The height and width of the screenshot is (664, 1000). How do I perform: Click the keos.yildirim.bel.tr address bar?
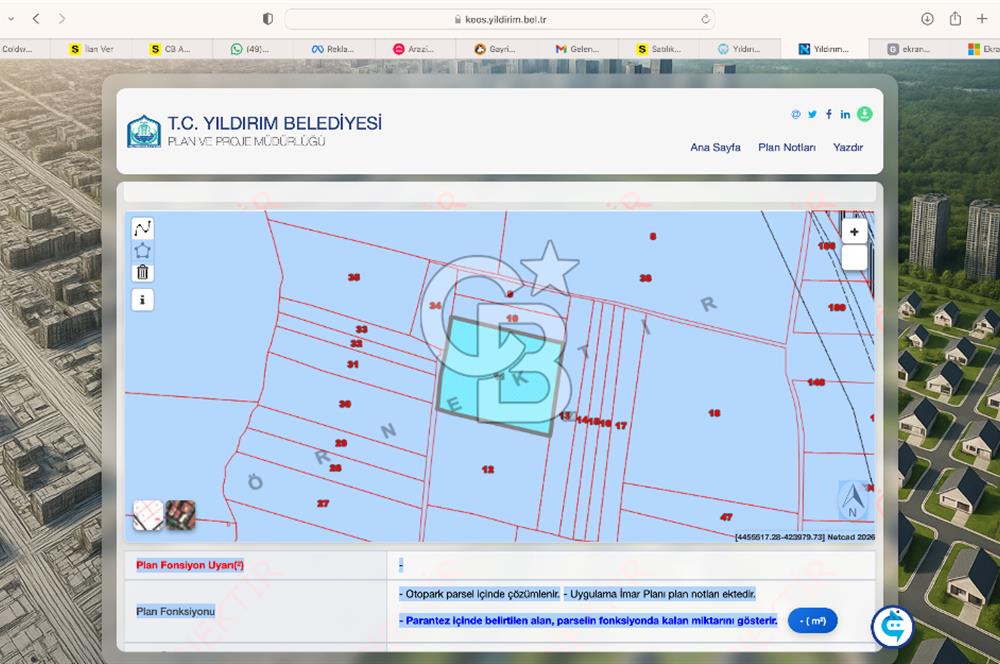[499, 19]
